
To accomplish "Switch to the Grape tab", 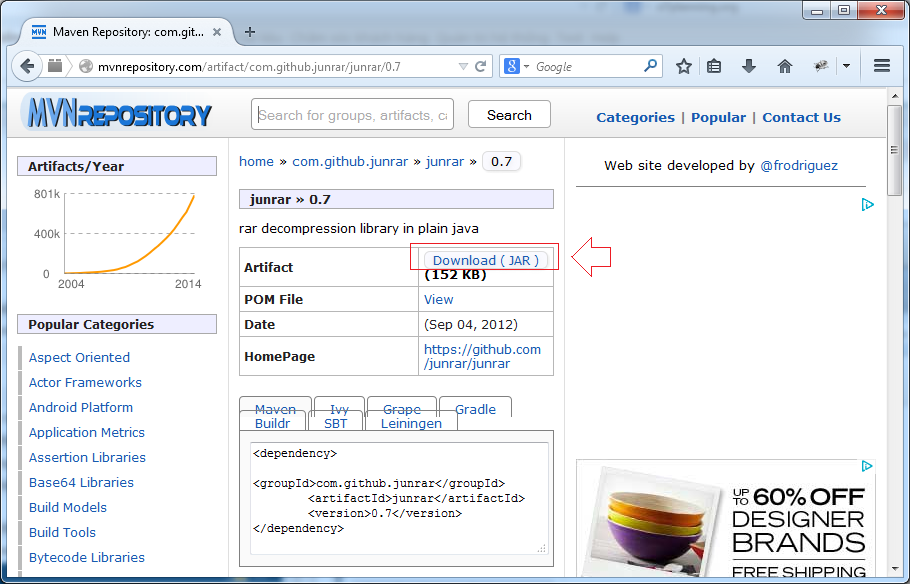I will tap(402, 408).
